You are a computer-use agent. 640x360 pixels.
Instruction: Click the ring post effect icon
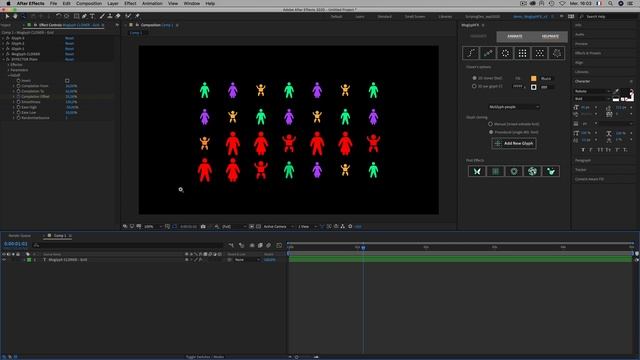coord(514,171)
